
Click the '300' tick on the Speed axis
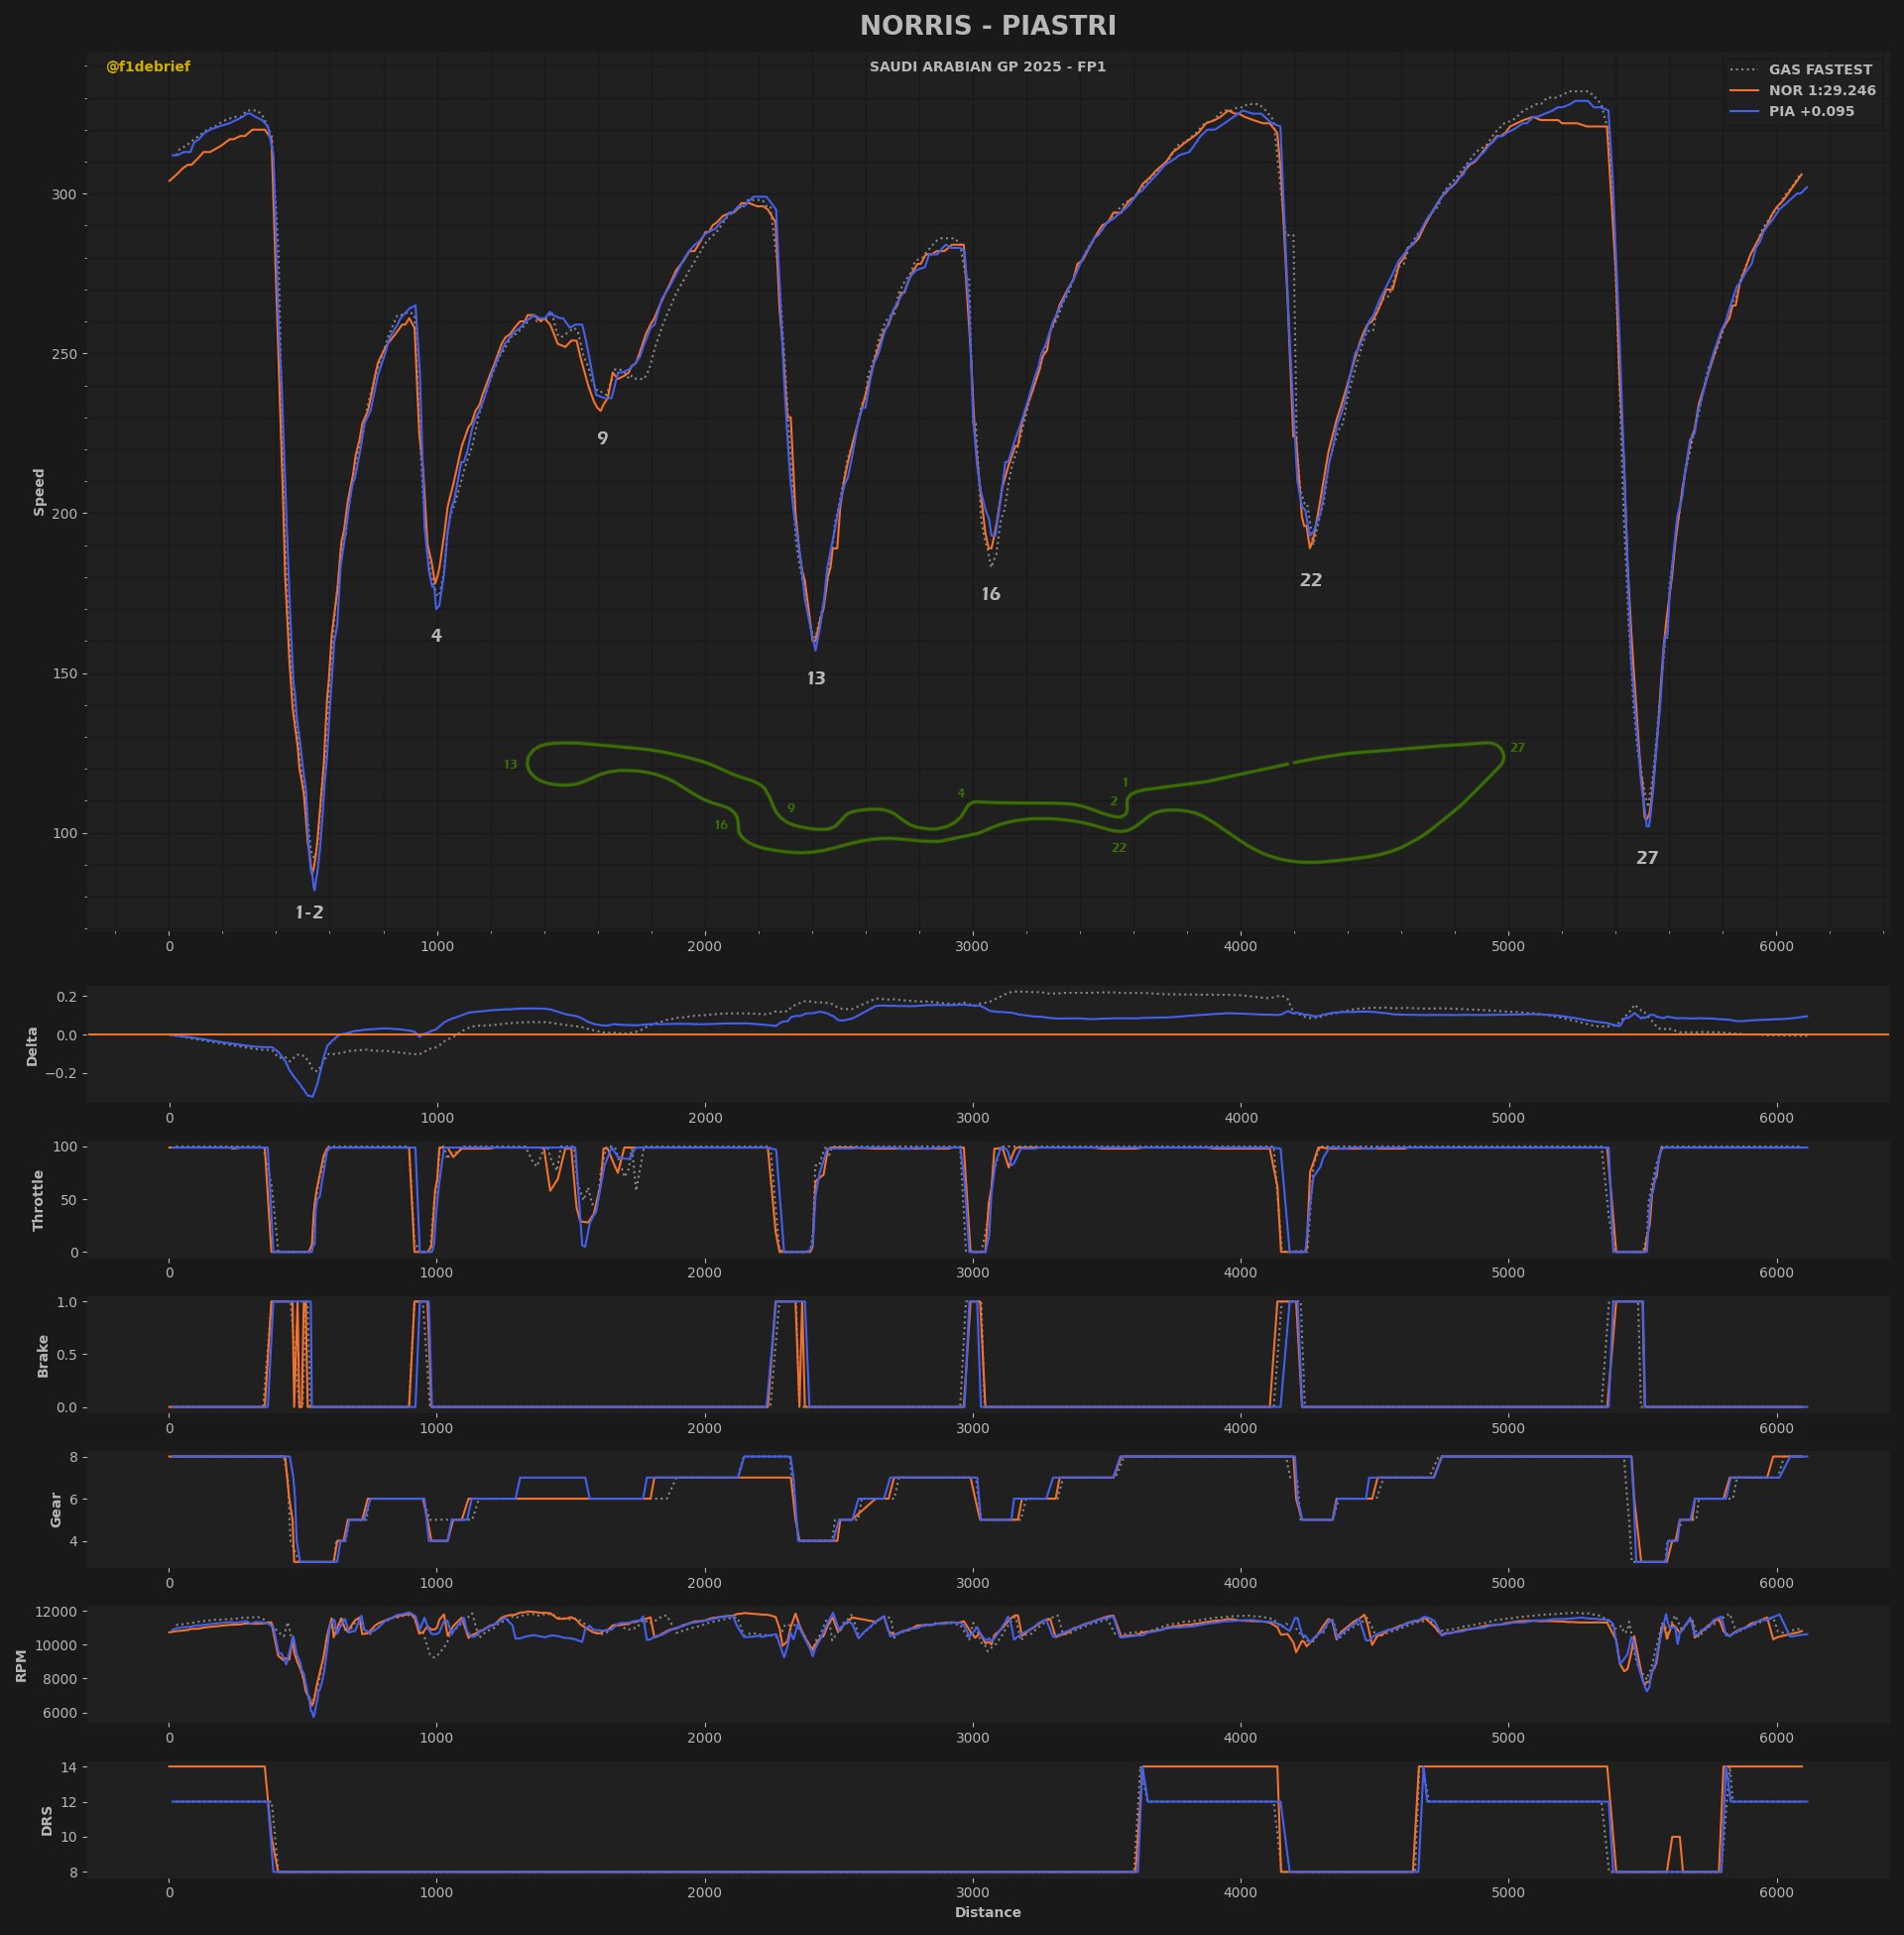coord(63,194)
